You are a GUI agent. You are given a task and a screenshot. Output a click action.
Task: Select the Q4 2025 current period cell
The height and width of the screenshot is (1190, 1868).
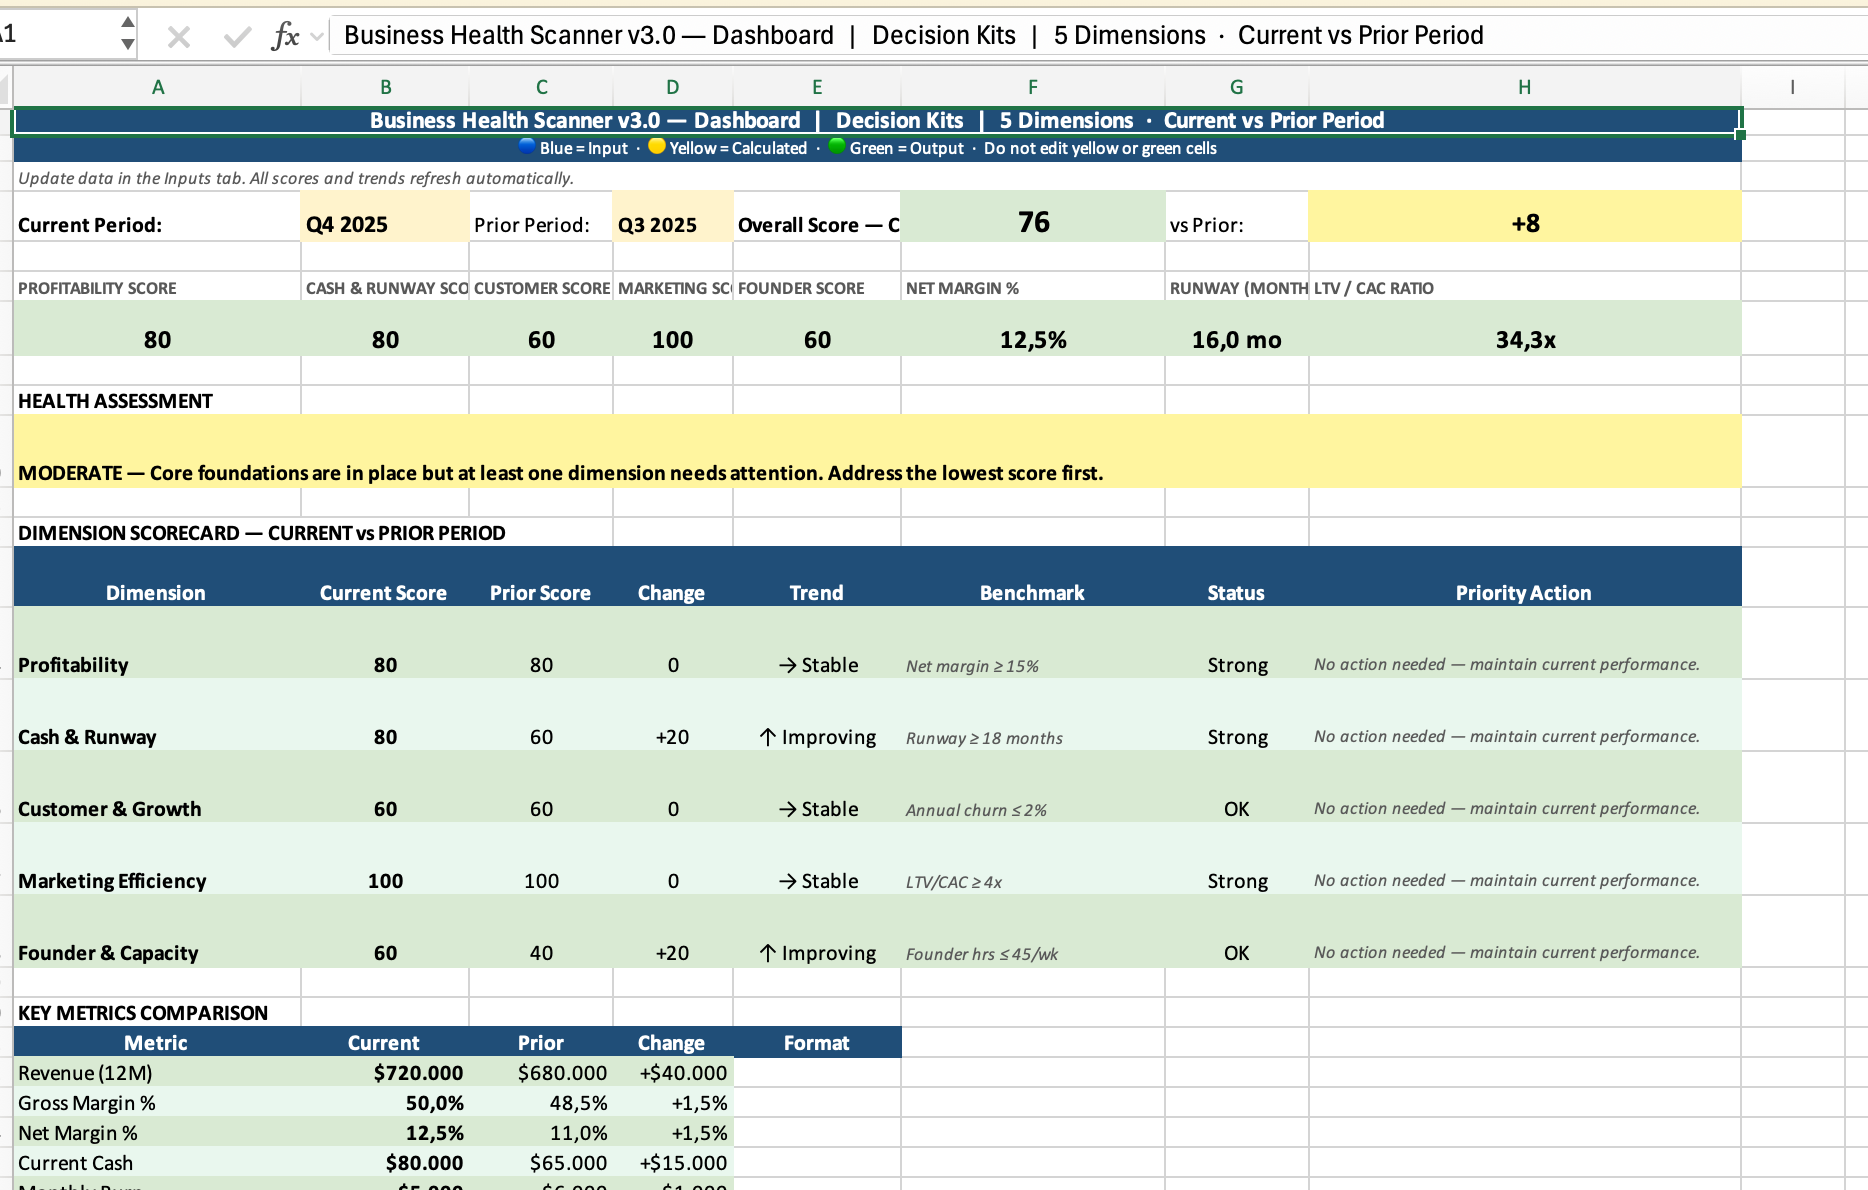385,224
